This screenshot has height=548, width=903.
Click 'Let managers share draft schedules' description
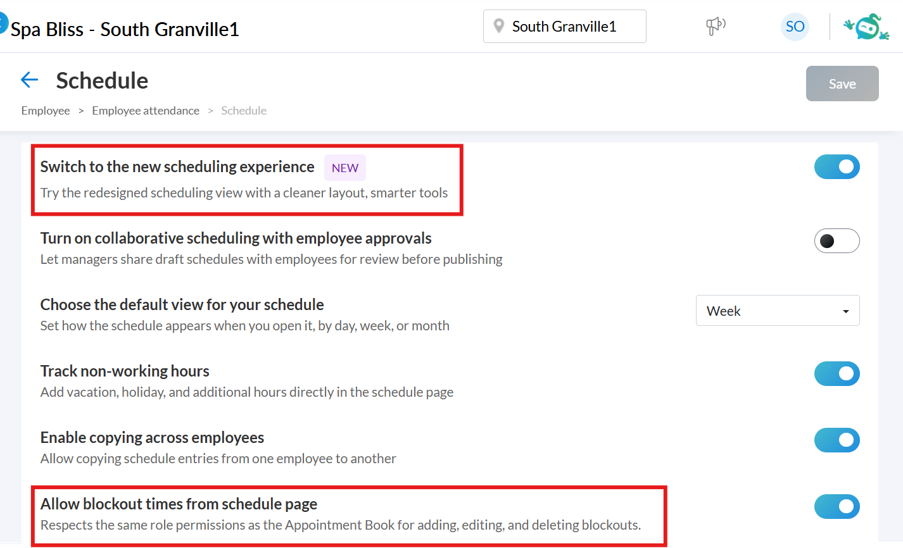coord(271,260)
